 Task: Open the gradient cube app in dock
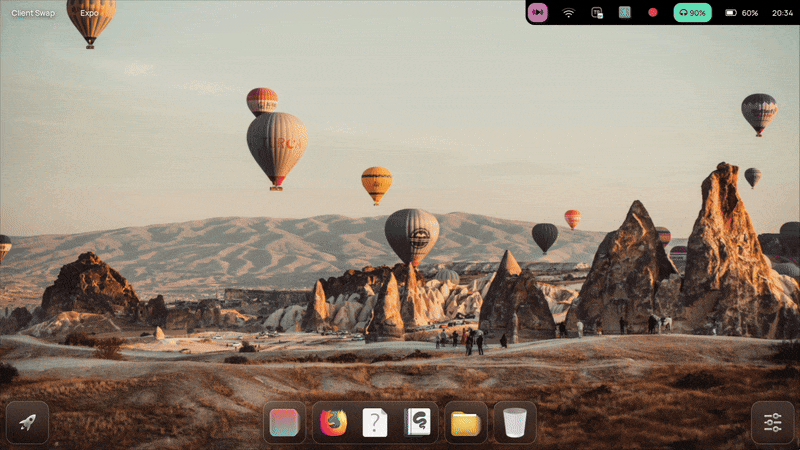284,423
